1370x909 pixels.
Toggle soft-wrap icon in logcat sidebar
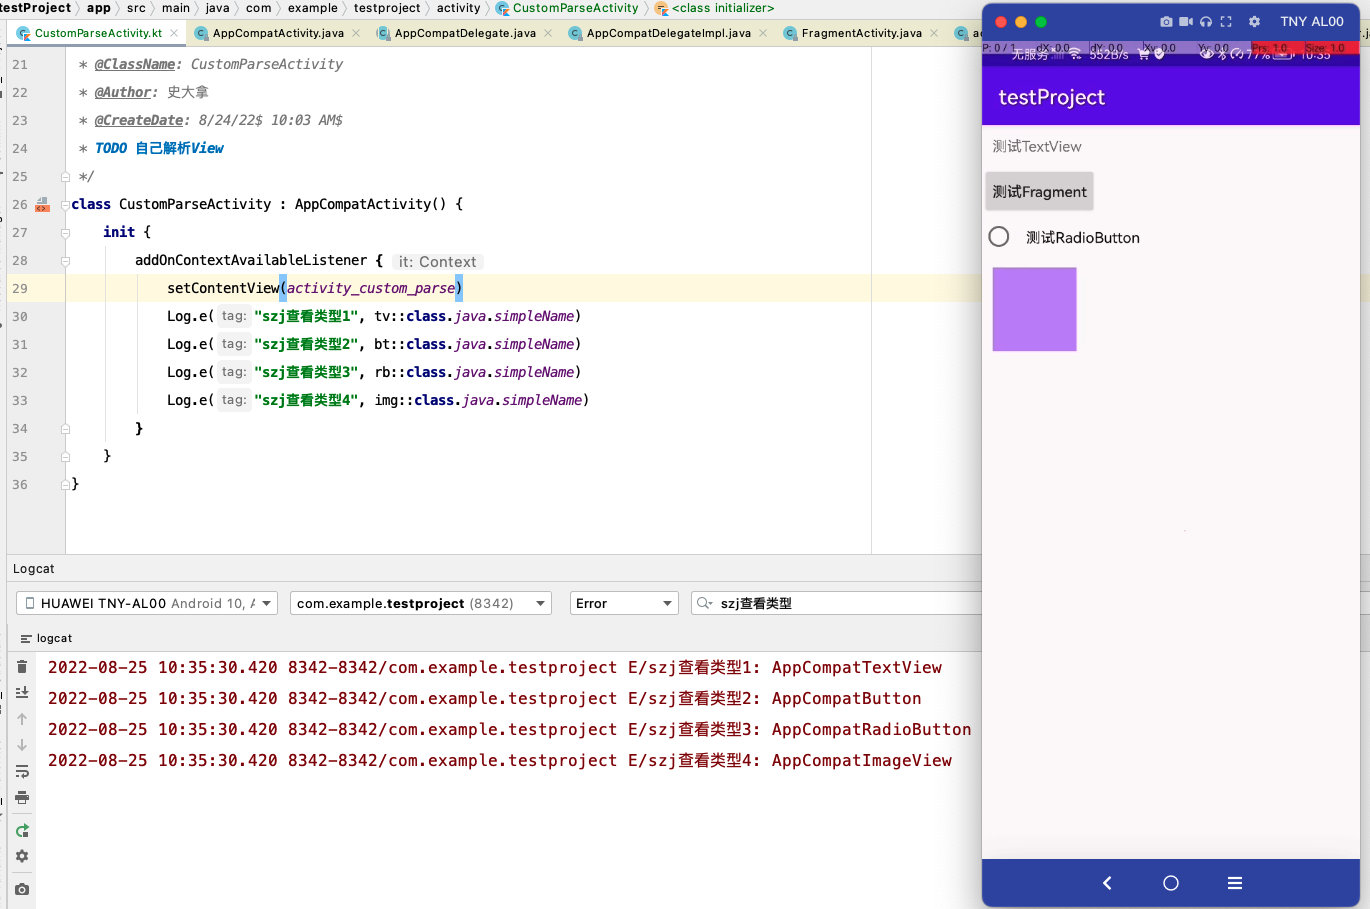pos(22,771)
